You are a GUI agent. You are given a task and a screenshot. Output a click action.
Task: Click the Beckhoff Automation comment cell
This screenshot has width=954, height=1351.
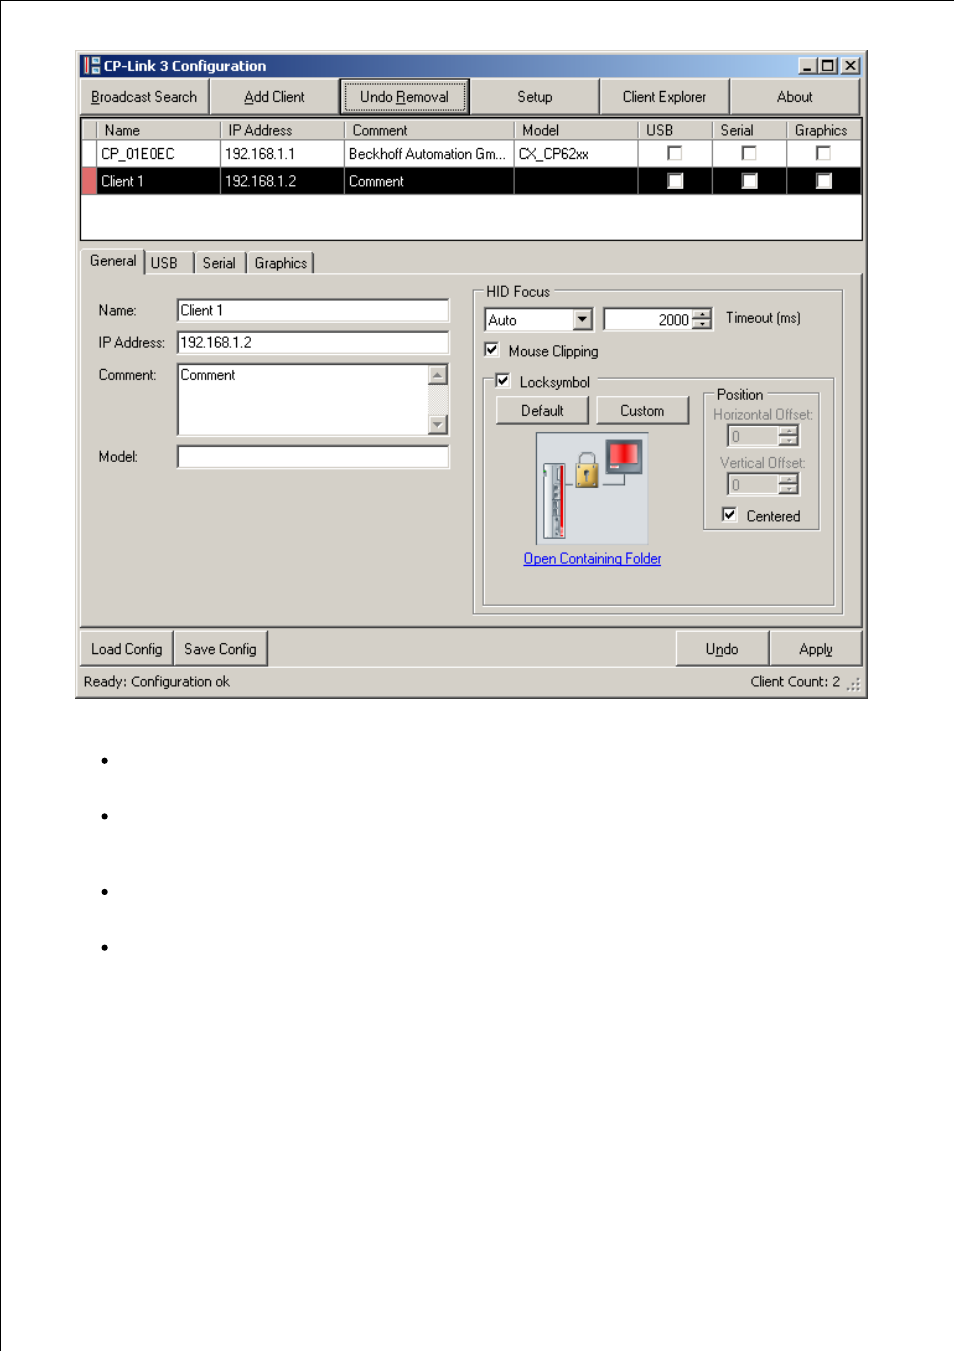click(x=429, y=154)
